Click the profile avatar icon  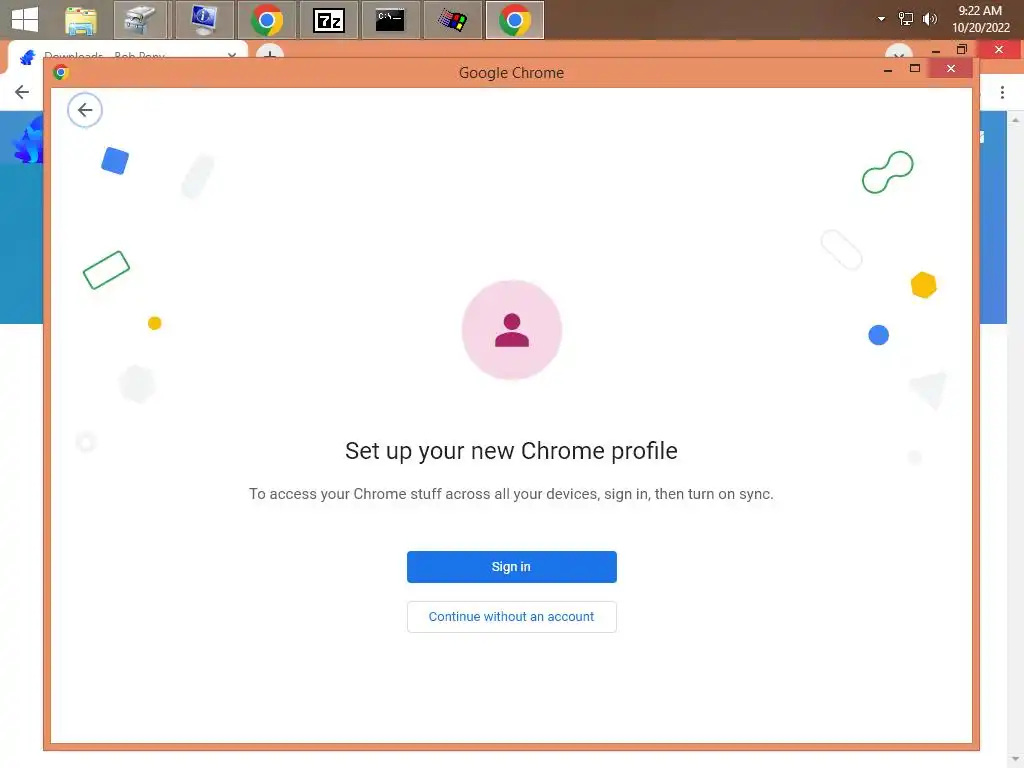(x=511, y=330)
